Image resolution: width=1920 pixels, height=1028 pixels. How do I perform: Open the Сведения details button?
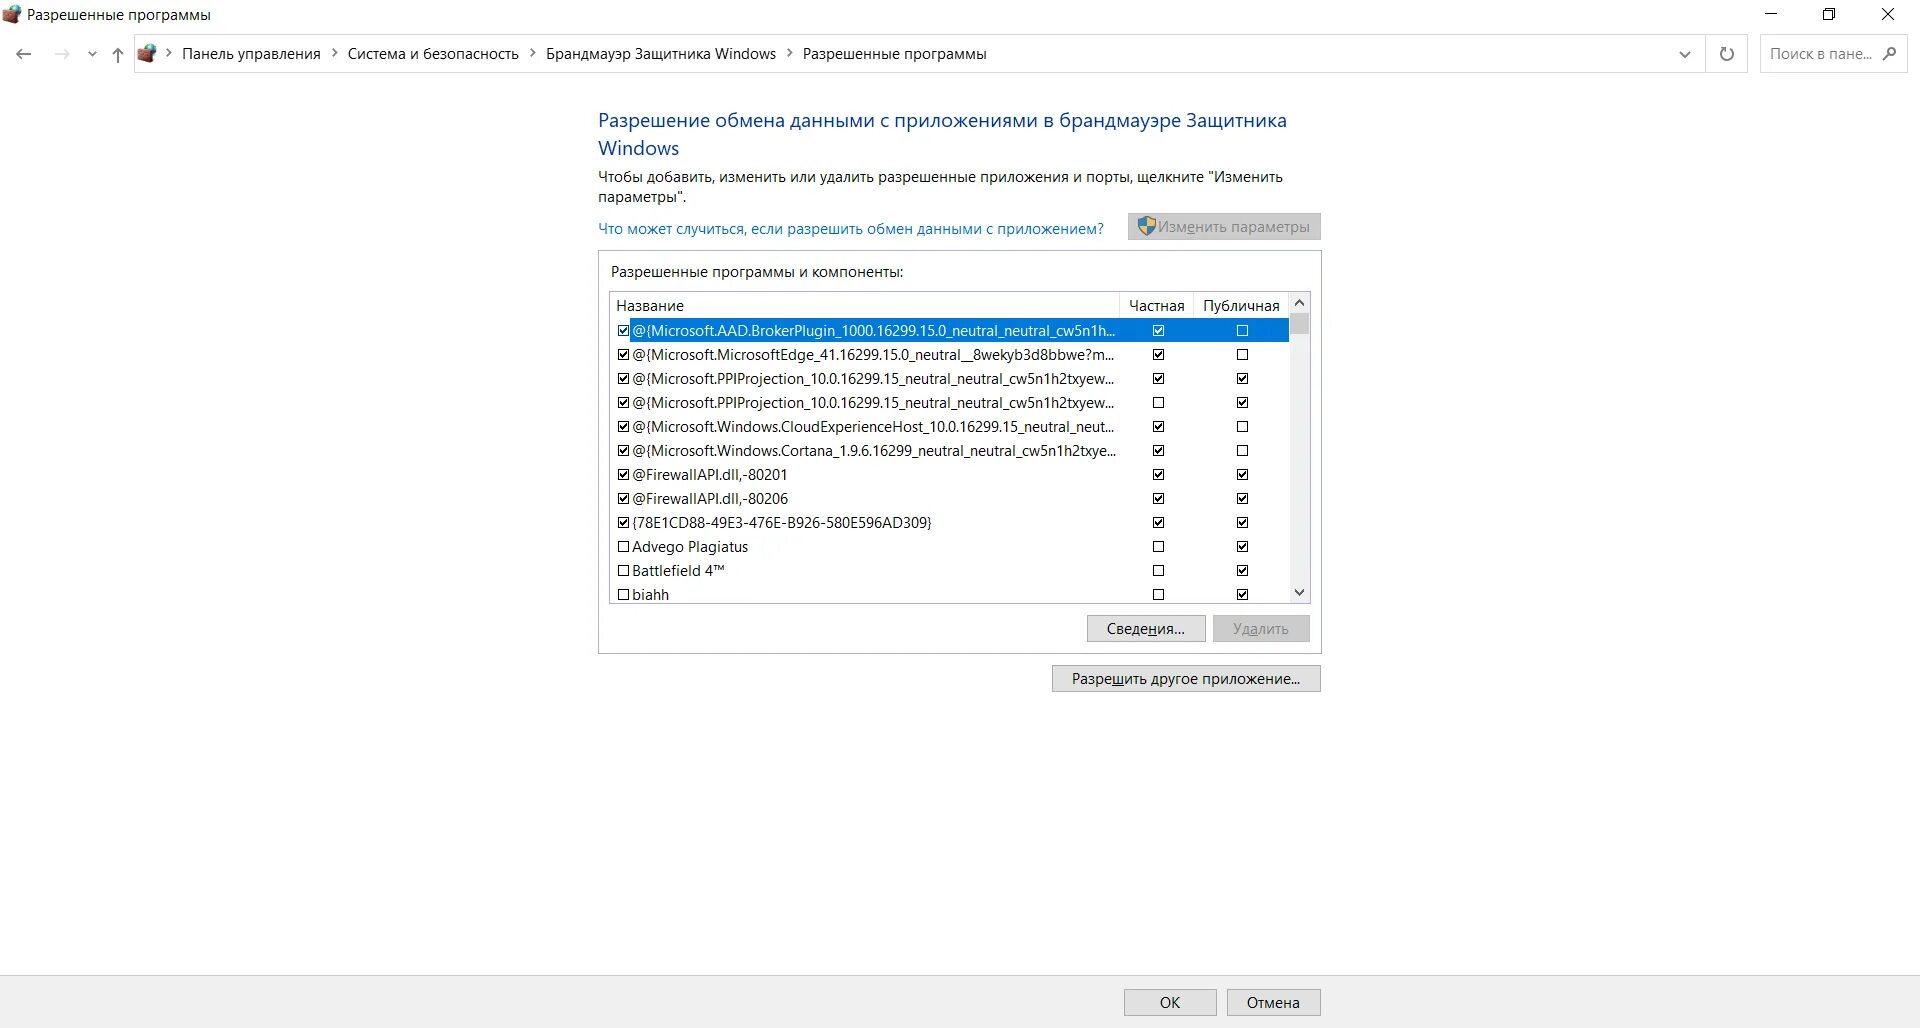1146,629
